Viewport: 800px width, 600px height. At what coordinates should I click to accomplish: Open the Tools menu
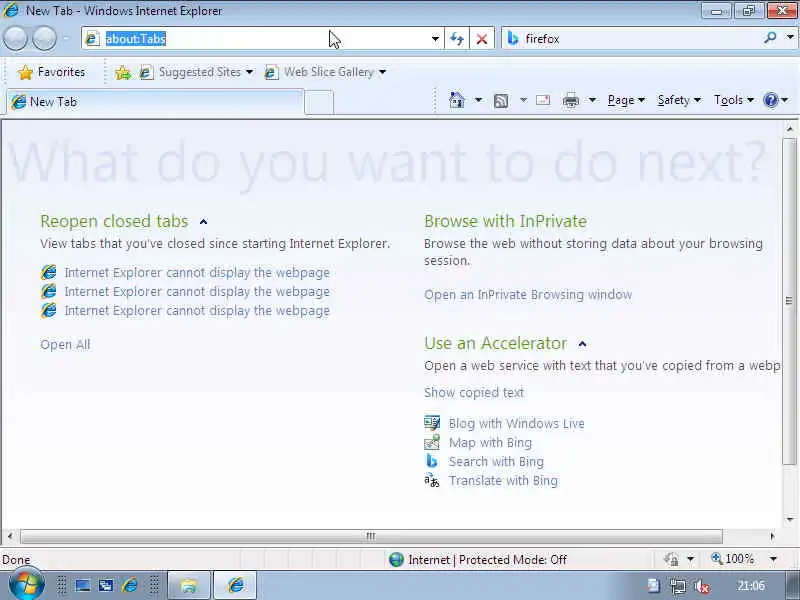click(734, 101)
